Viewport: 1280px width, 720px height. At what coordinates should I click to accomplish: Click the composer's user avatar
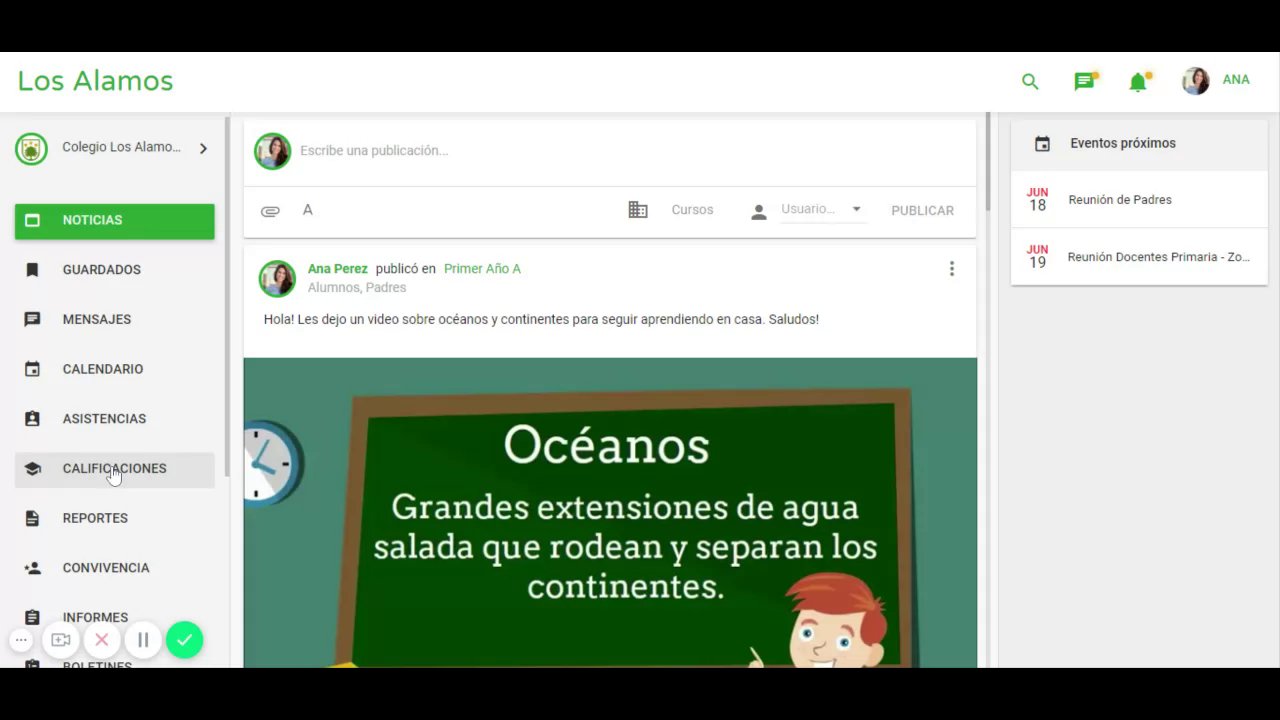(272, 151)
